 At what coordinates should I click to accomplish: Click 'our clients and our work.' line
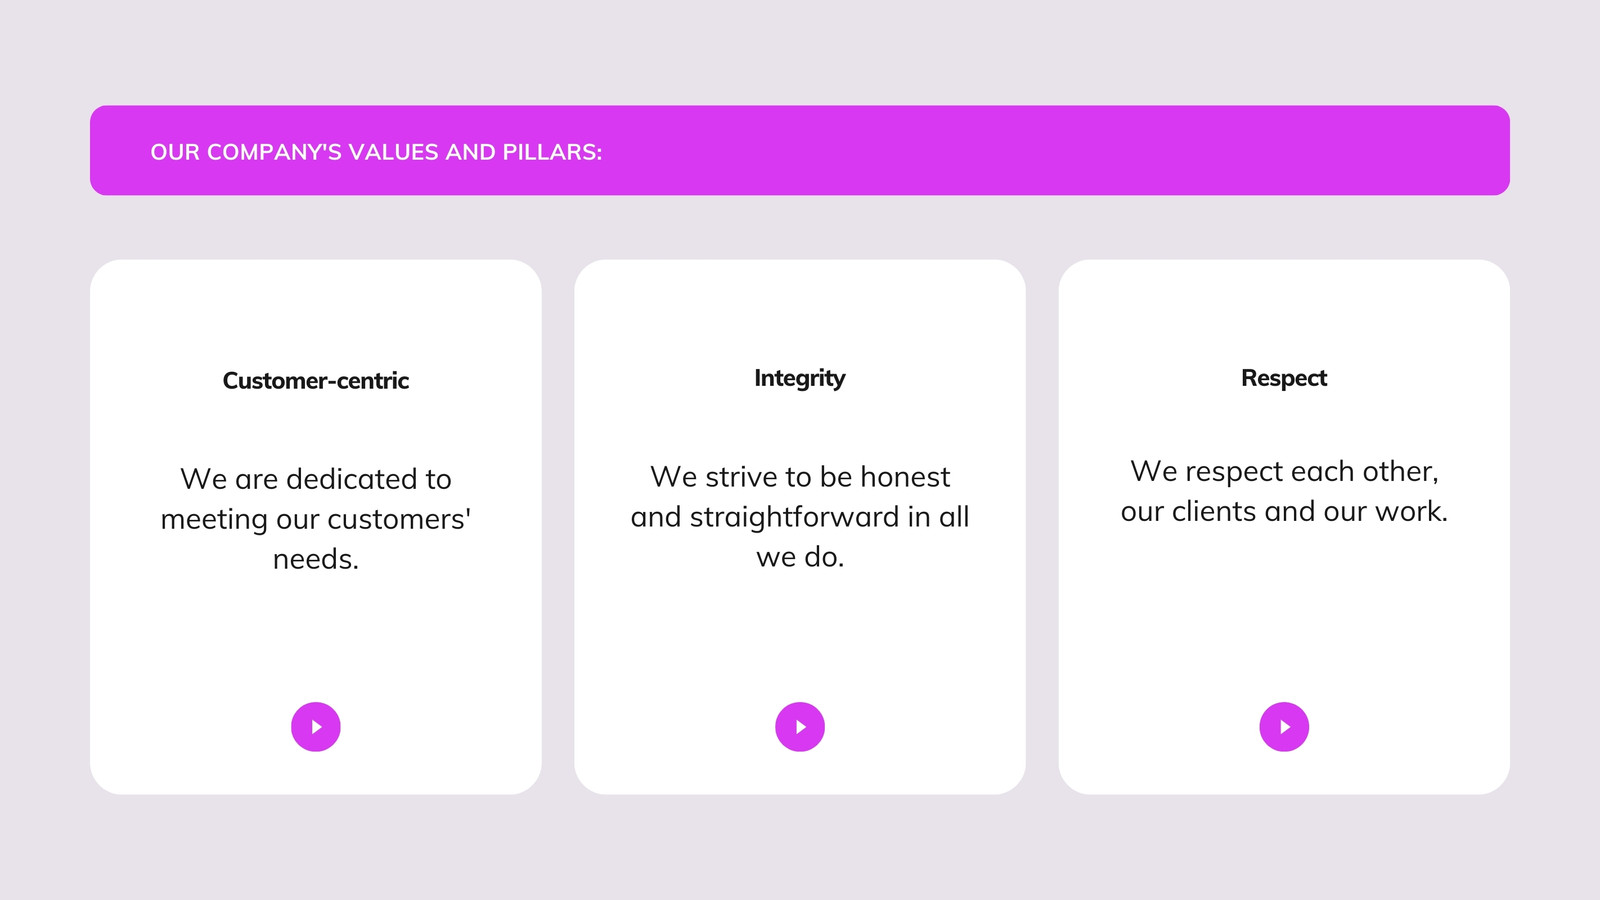(1284, 512)
